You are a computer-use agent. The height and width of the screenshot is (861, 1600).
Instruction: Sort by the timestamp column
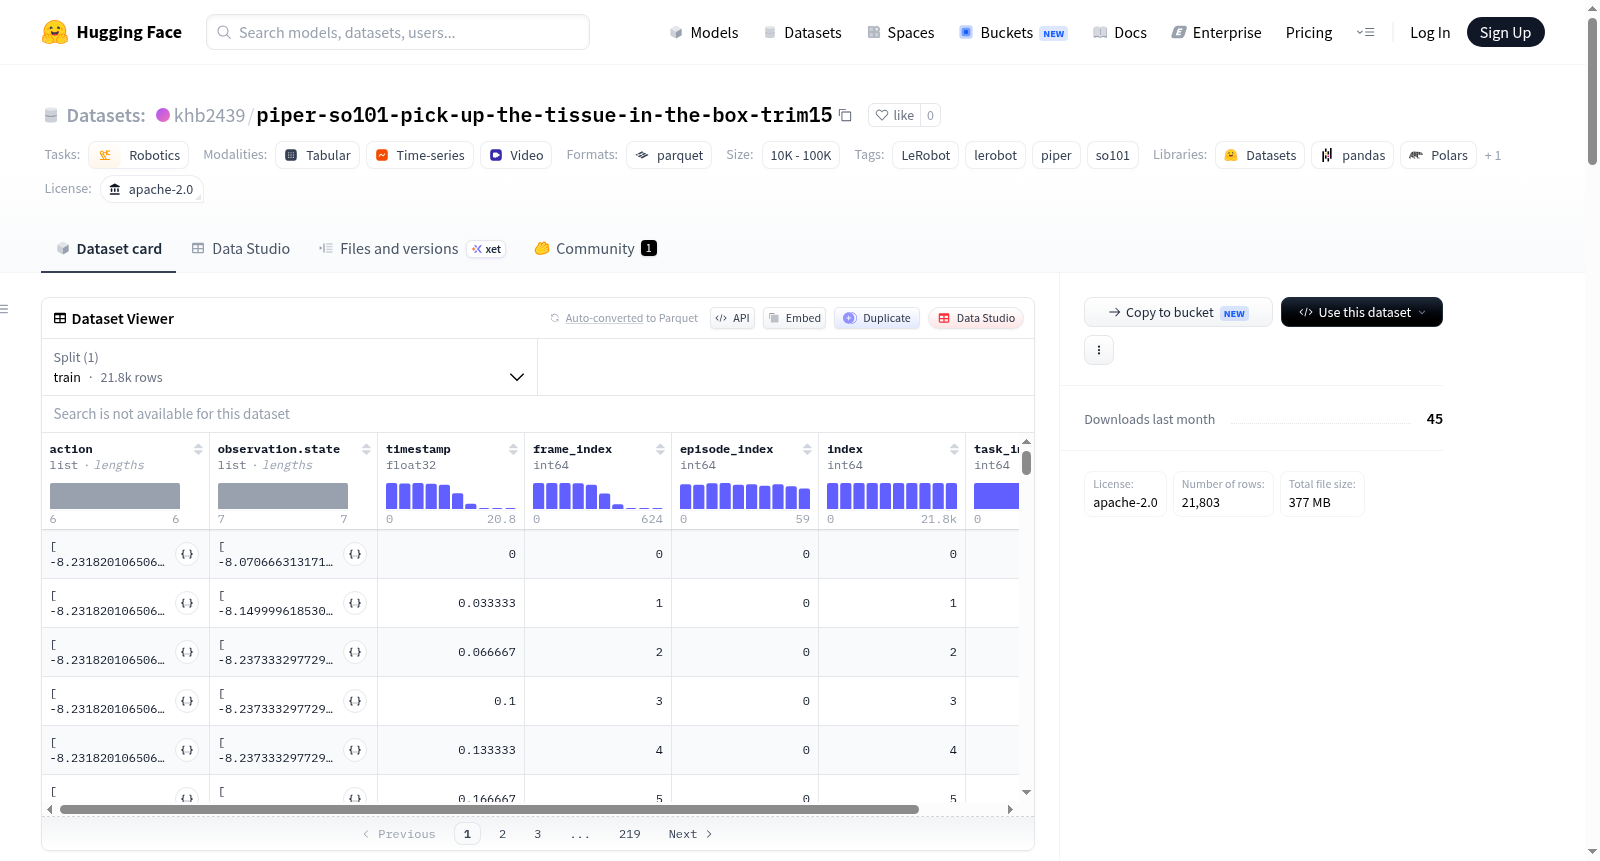click(x=513, y=449)
